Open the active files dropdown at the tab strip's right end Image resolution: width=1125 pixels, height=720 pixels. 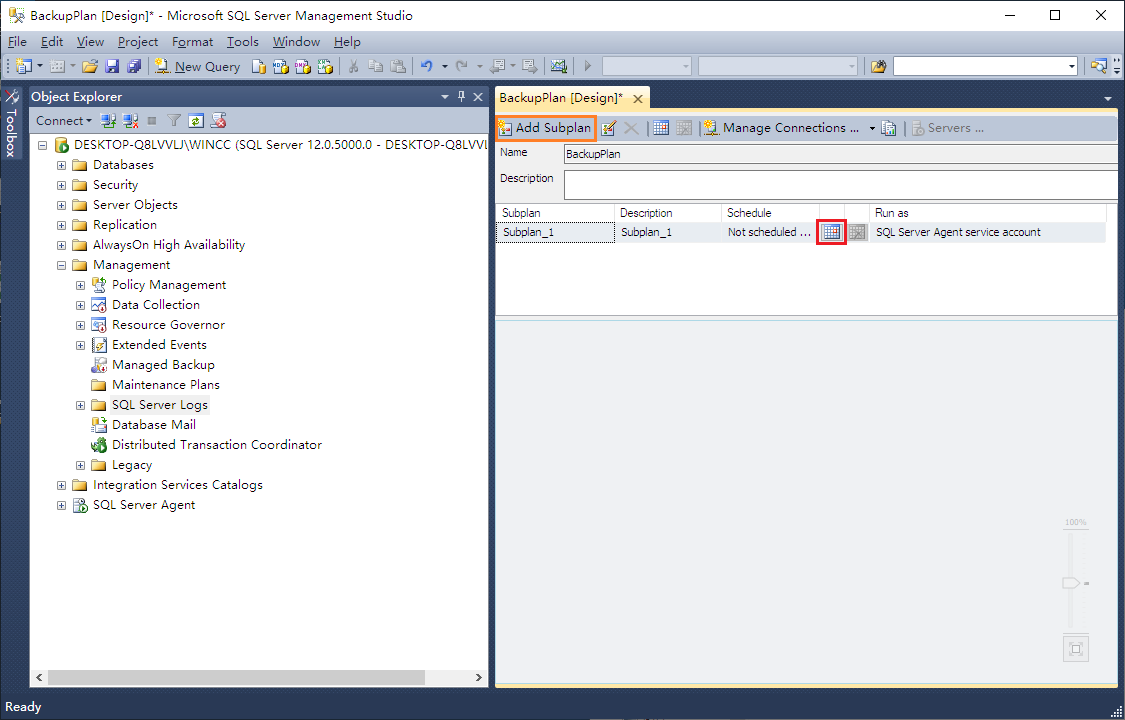pyautogui.click(x=1108, y=98)
